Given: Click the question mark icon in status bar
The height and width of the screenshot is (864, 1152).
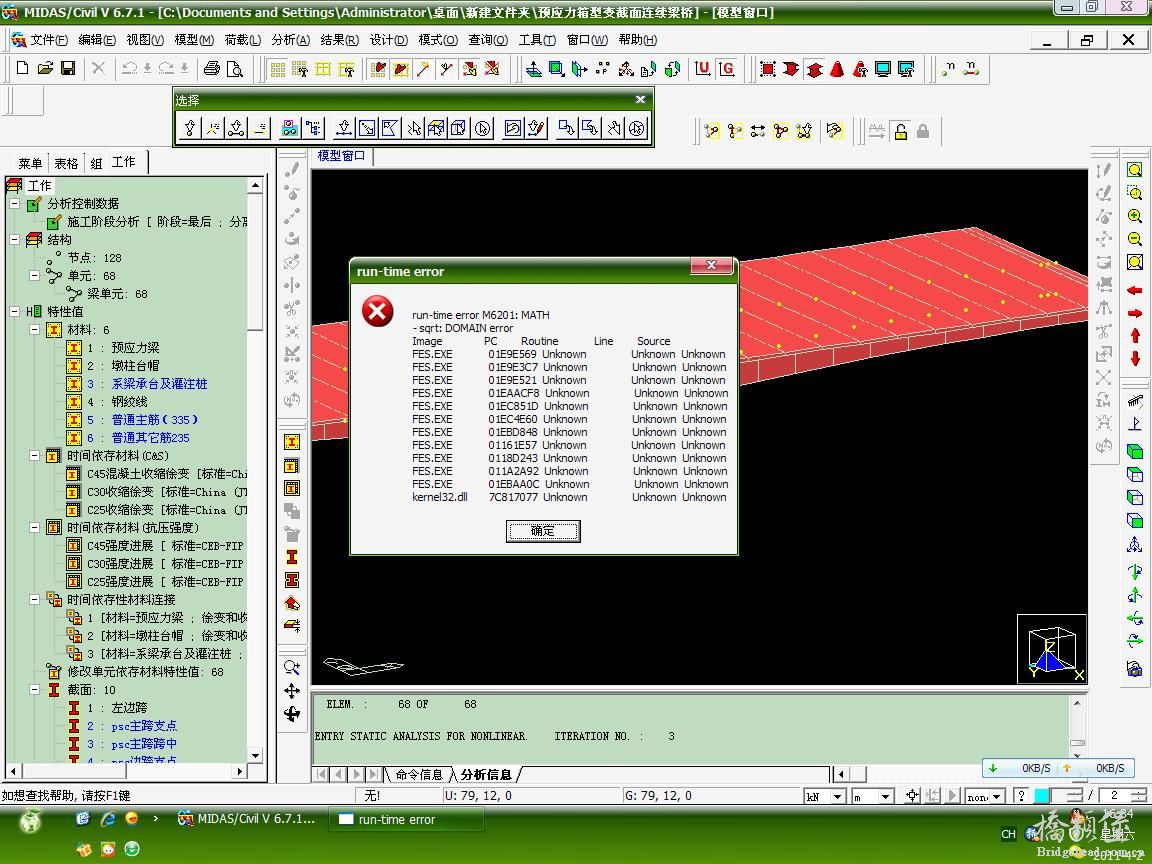Looking at the screenshot, I should pyautogui.click(x=1020, y=796).
